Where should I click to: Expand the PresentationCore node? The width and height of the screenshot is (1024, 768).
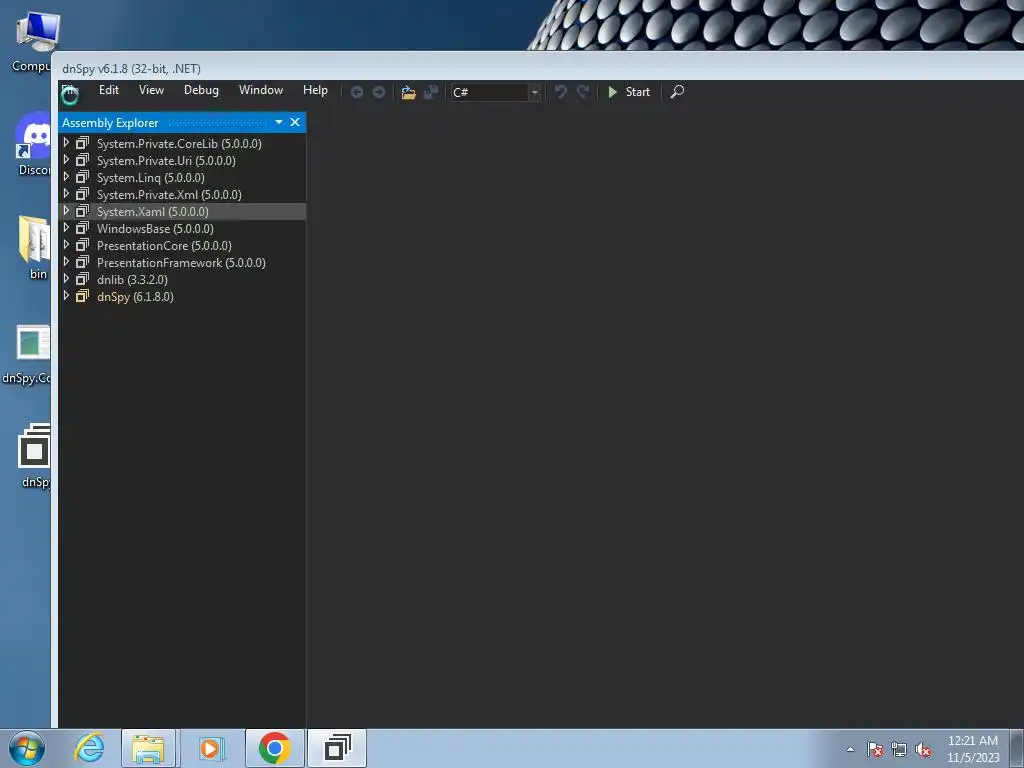[66, 244]
